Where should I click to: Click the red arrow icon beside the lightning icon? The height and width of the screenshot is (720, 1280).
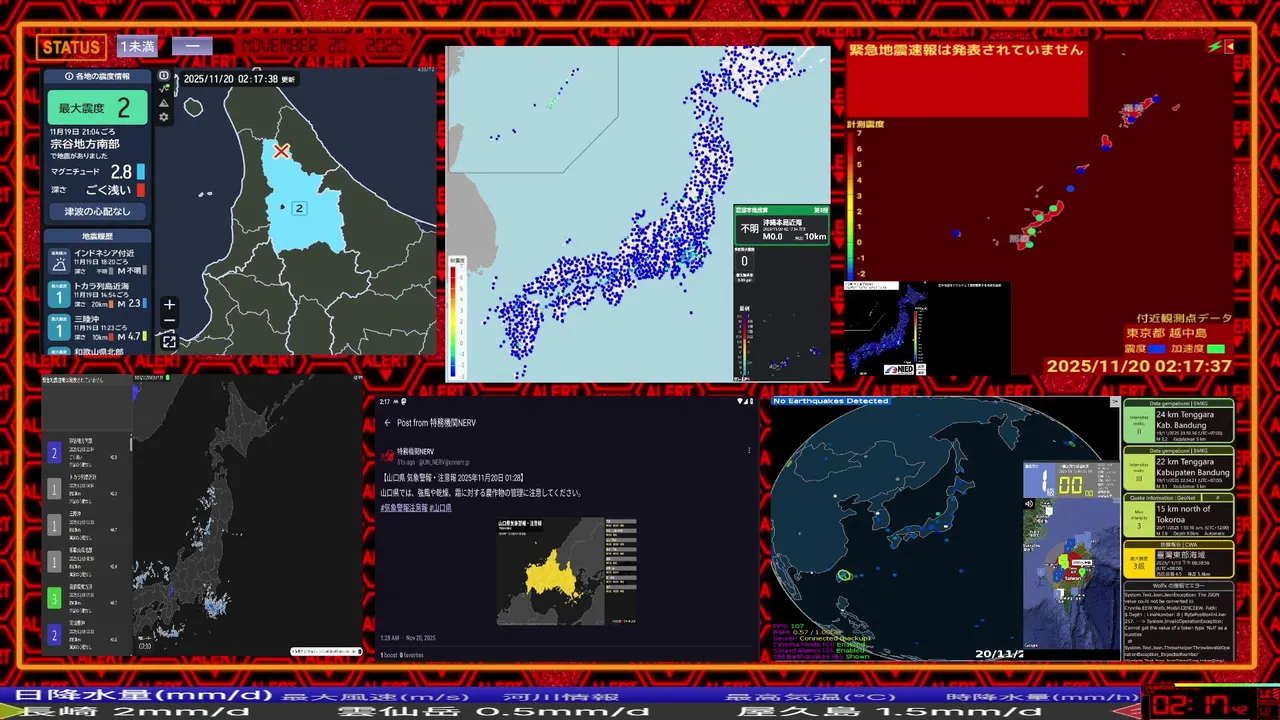[x=1230, y=46]
